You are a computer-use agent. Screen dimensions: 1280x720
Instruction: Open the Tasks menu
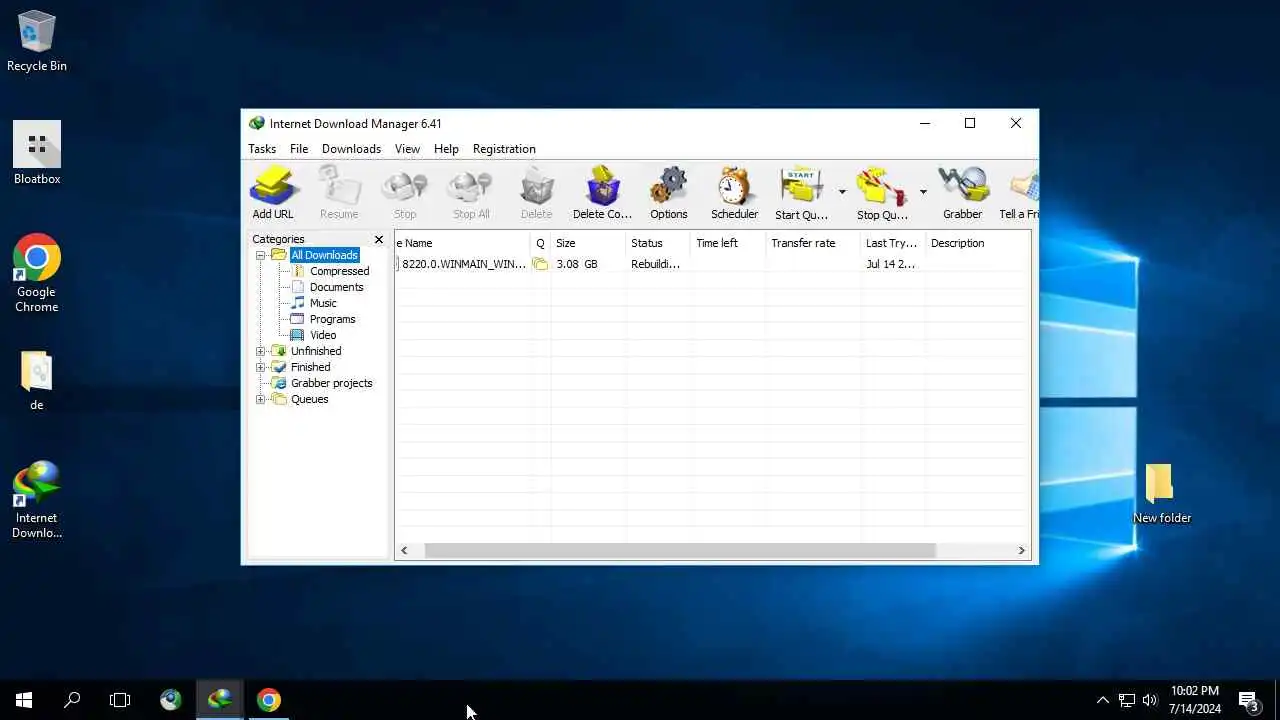point(262,149)
